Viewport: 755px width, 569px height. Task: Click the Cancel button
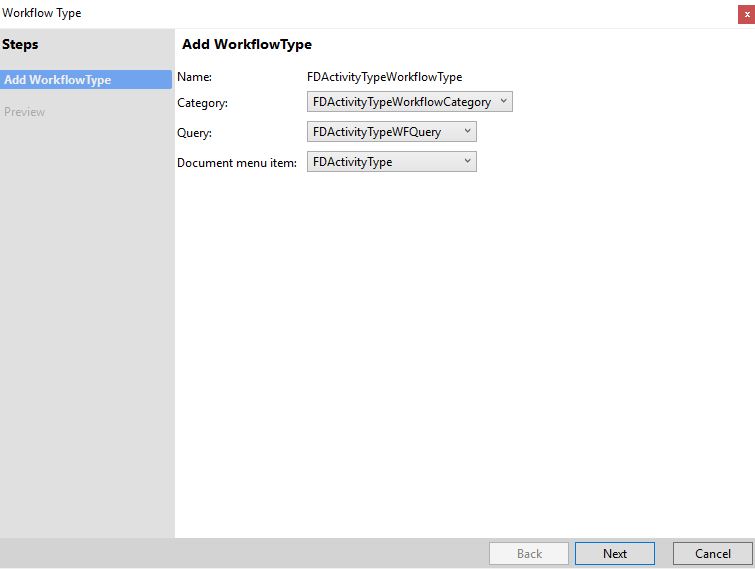point(713,554)
